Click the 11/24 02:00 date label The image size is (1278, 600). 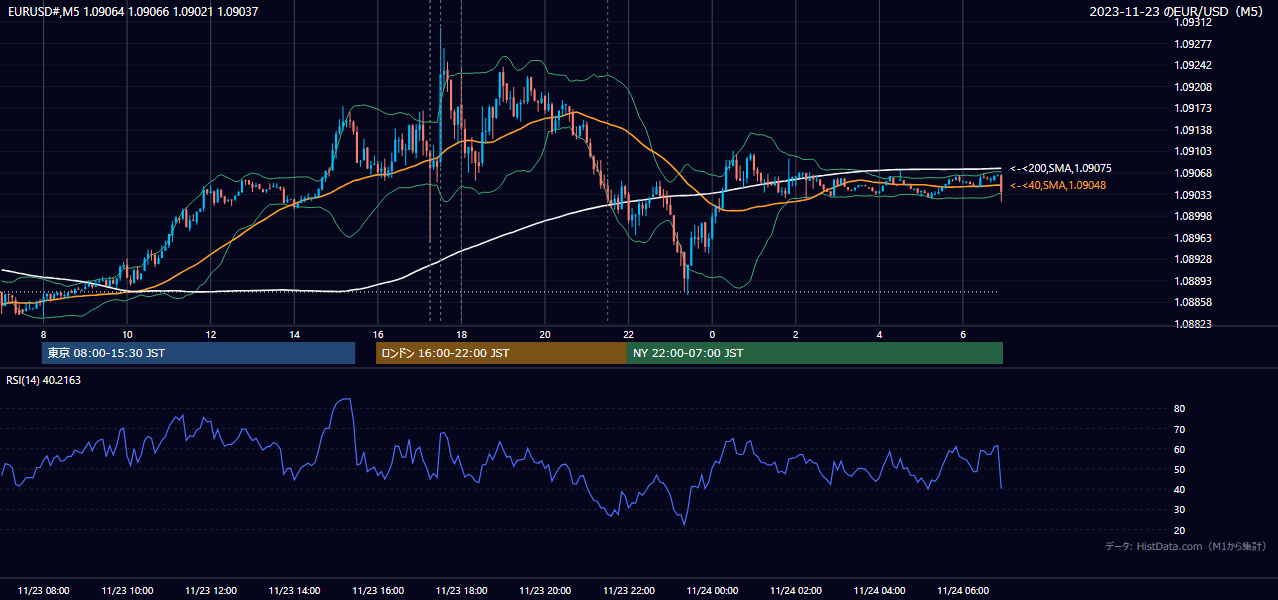pos(795,591)
